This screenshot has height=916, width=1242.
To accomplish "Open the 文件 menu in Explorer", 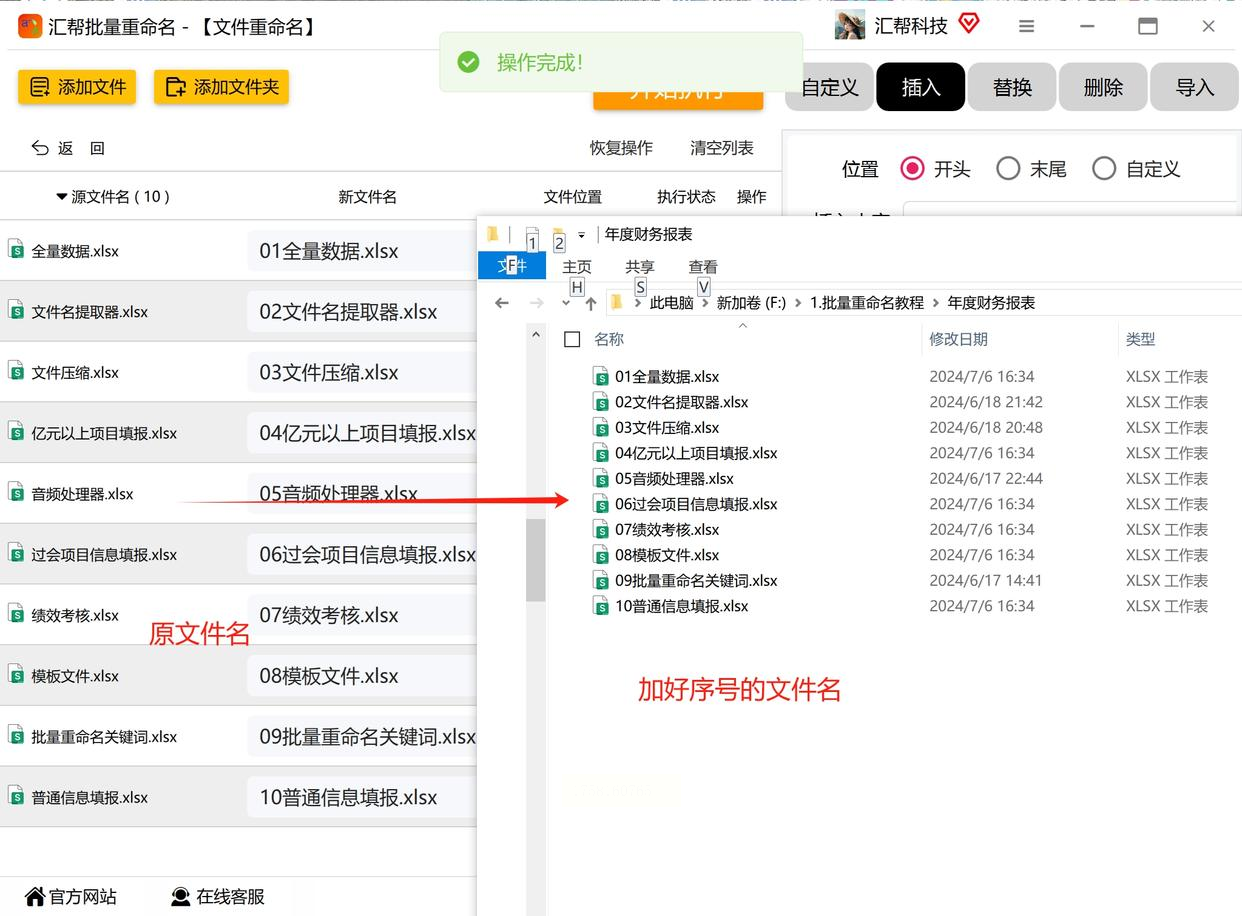I will (512, 266).
